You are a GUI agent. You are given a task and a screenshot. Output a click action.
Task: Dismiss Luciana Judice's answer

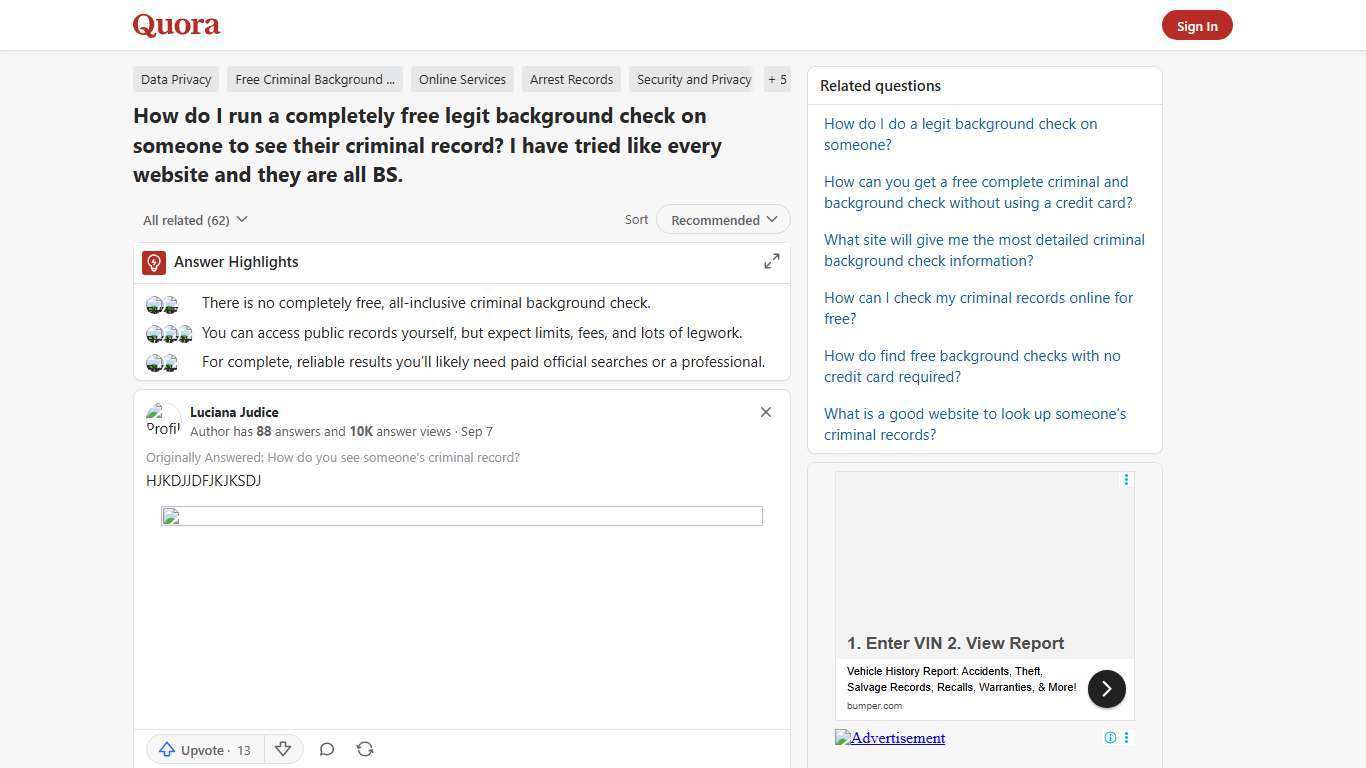765,411
